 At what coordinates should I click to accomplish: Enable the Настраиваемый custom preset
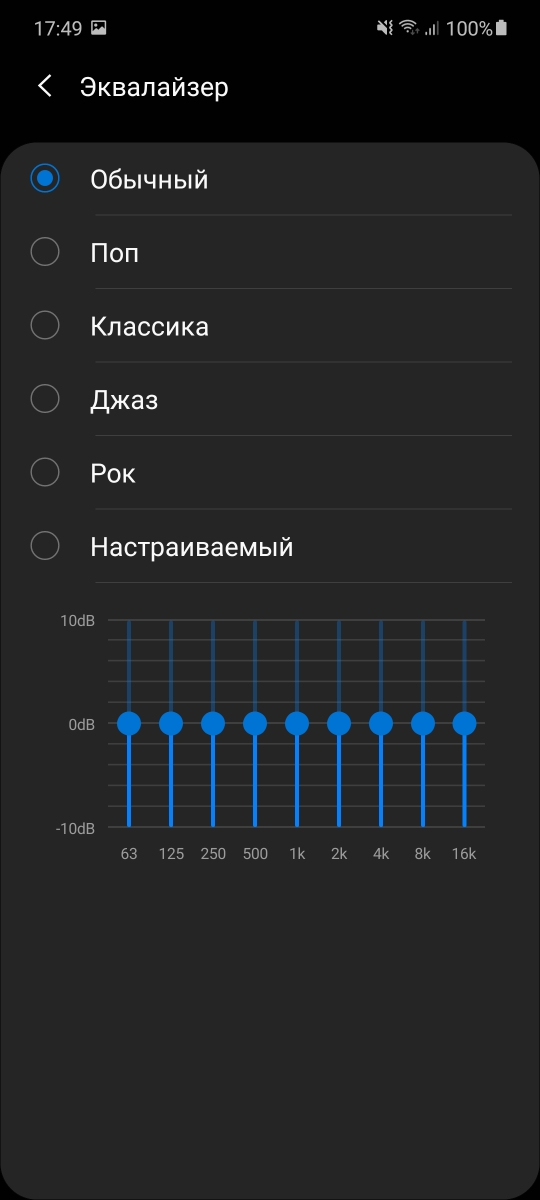270,547
